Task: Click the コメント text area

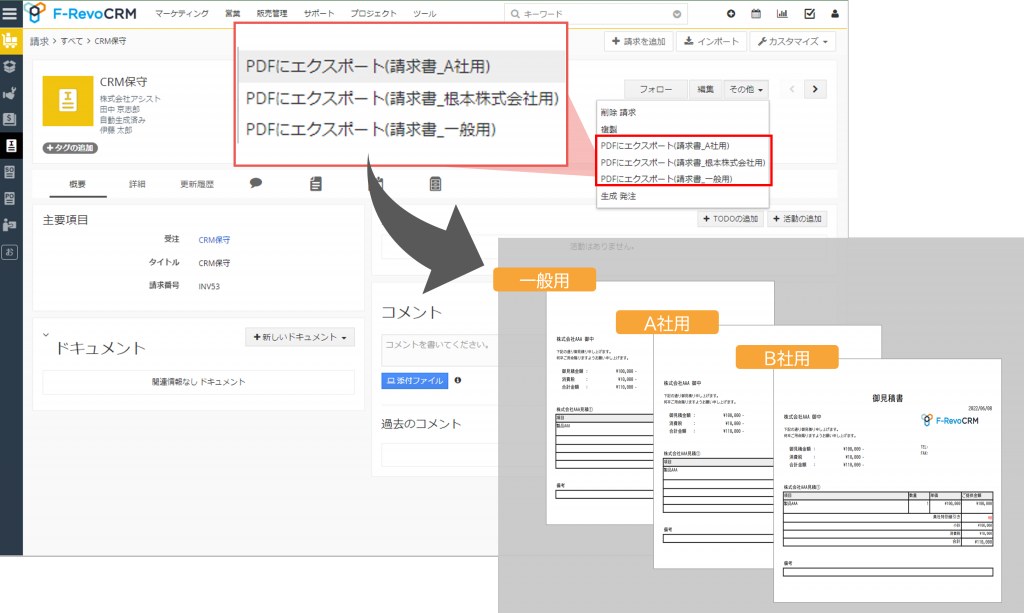Action: pos(440,350)
